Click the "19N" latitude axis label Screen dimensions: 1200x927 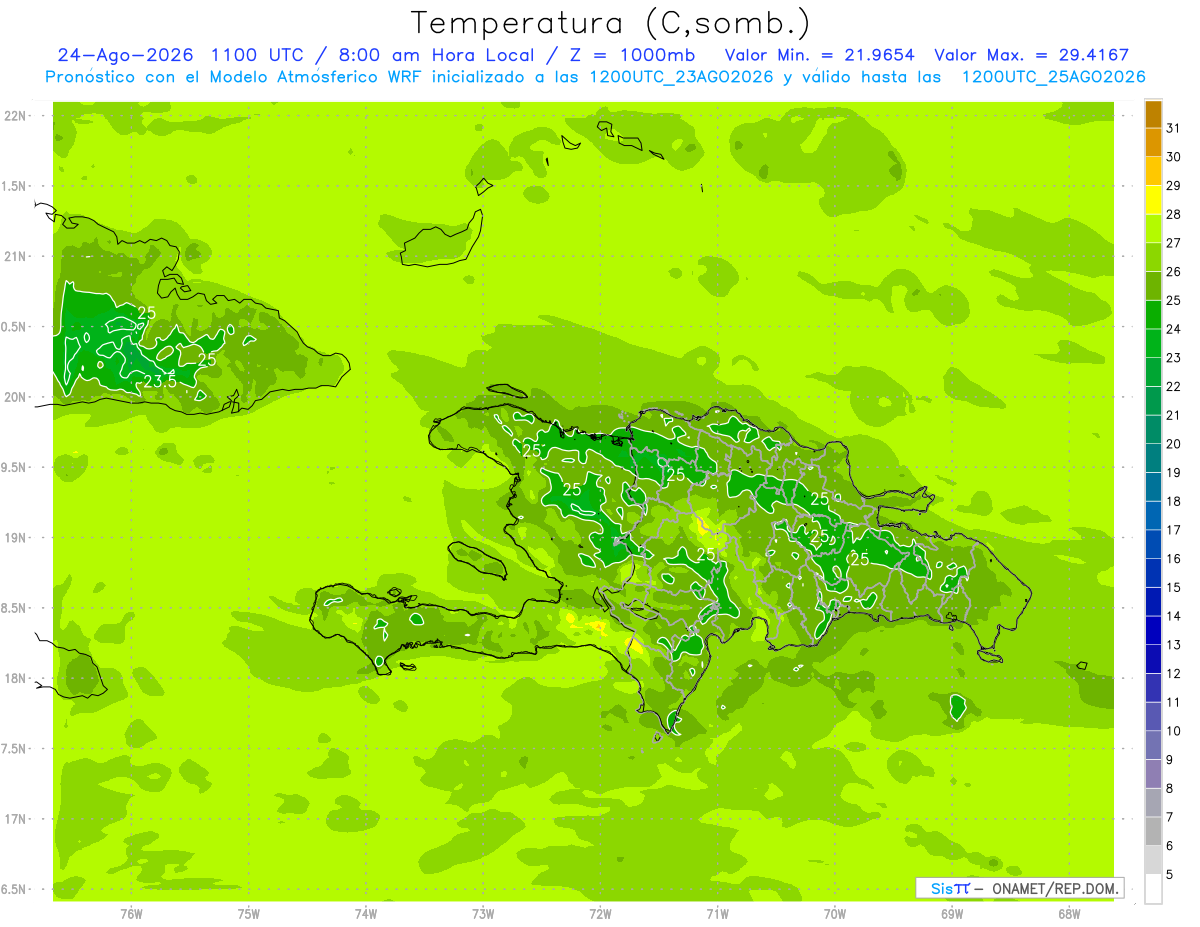[17, 538]
